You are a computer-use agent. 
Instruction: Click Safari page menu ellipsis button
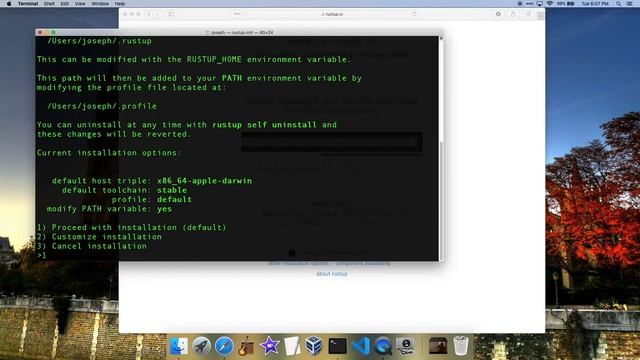(x=237, y=14)
